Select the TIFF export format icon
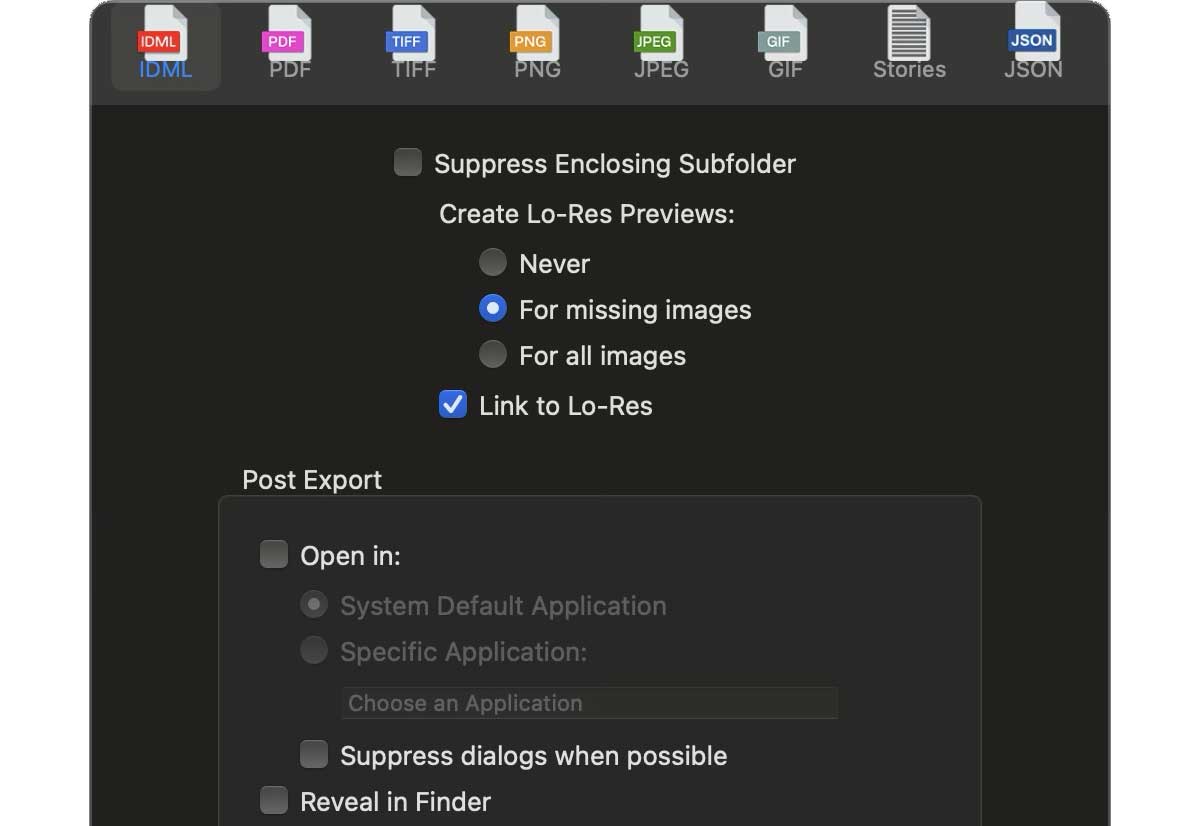1200x826 pixels. point(411,40)
